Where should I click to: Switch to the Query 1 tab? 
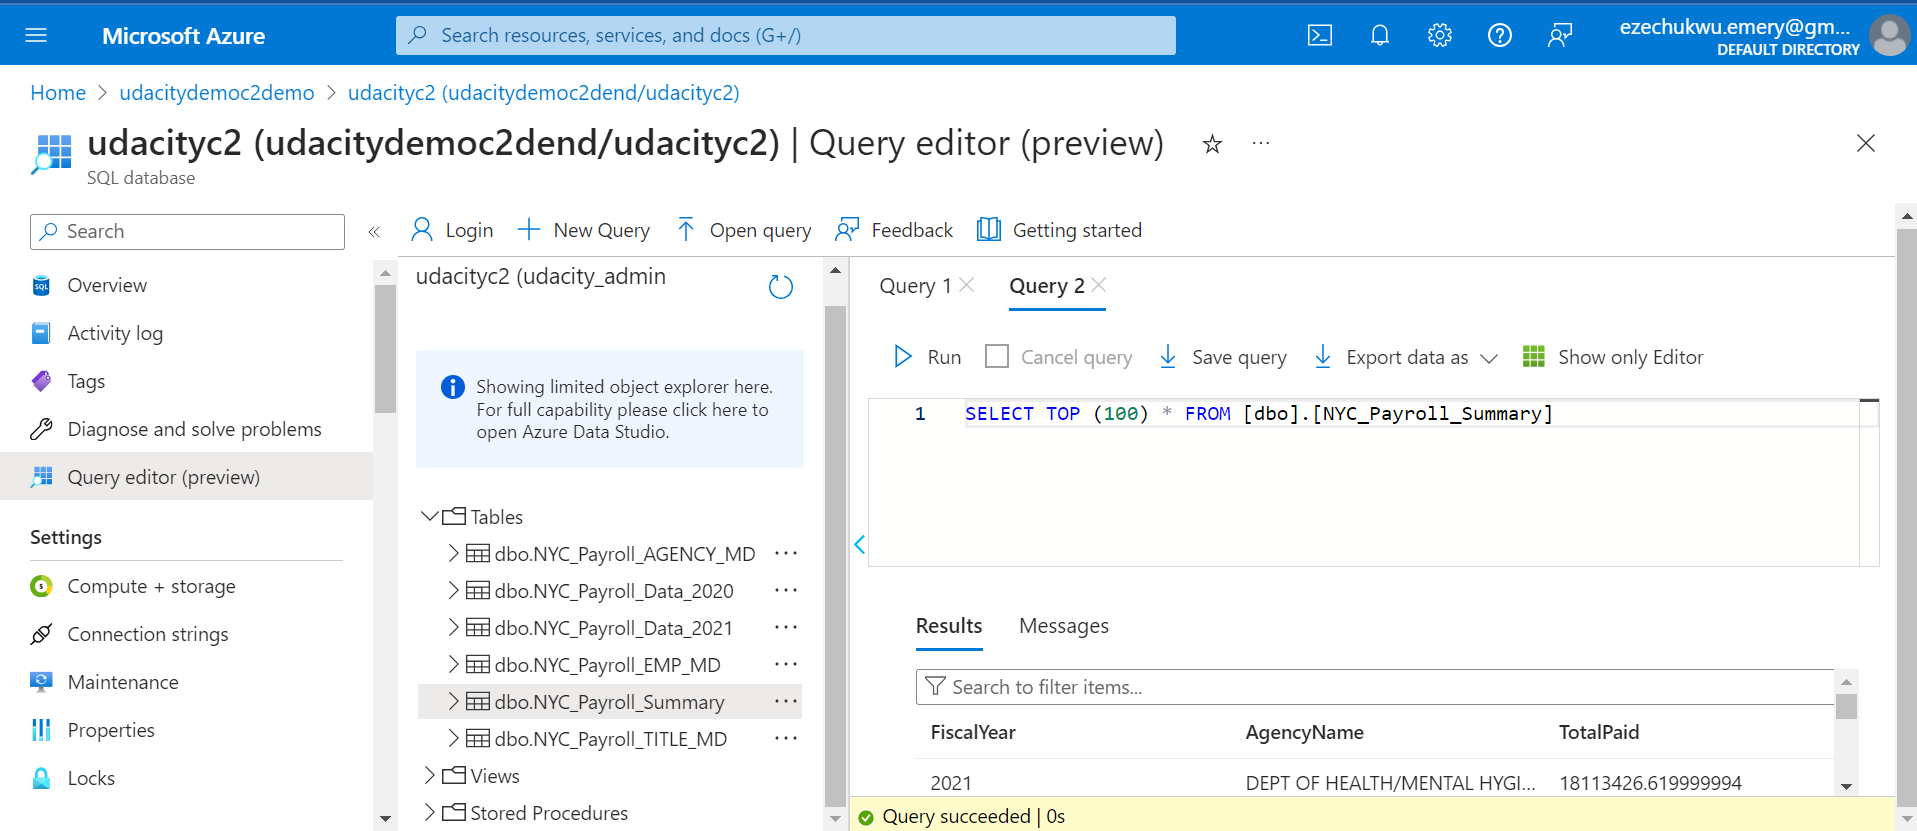pyautogui.click(x=915, y=286)
